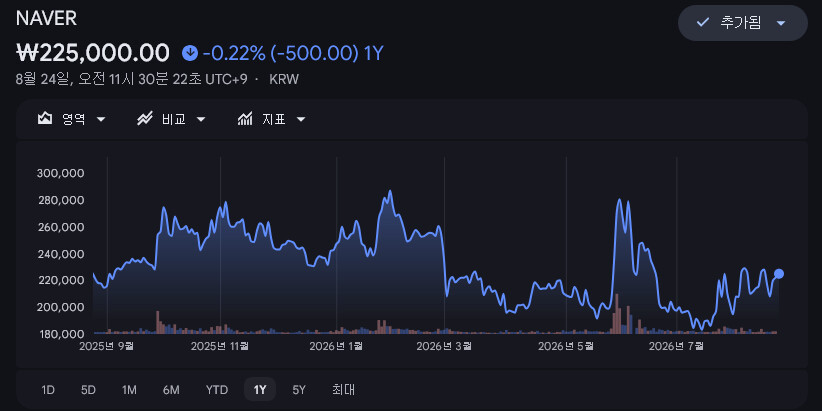Click the 비교 compare lines icon
The height and width of the screenshot is (411, 822).
(144, 119)
